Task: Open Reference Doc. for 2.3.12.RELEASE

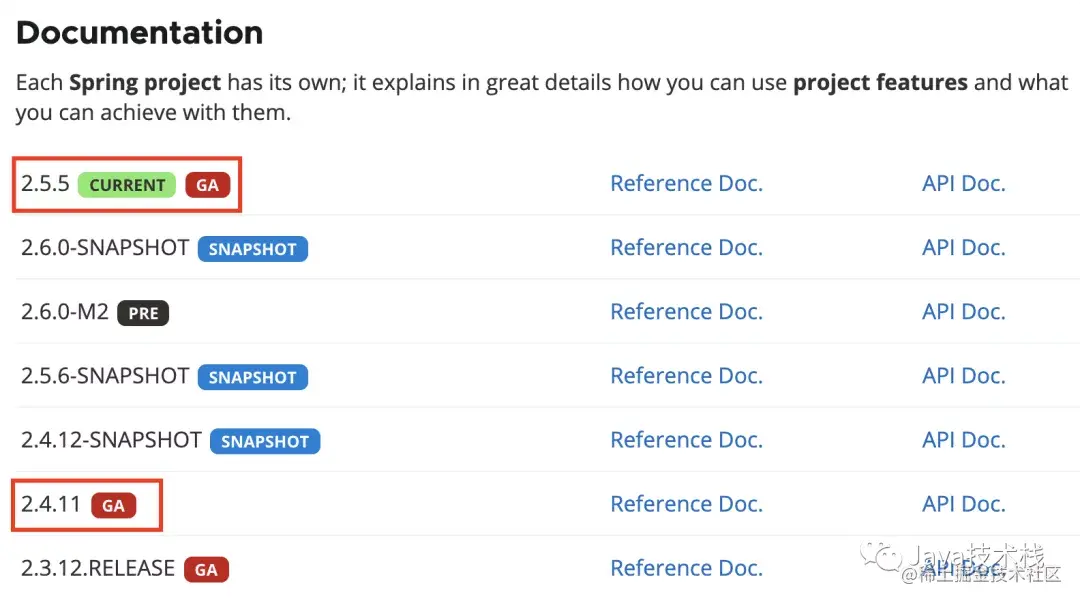Action: 686,568
